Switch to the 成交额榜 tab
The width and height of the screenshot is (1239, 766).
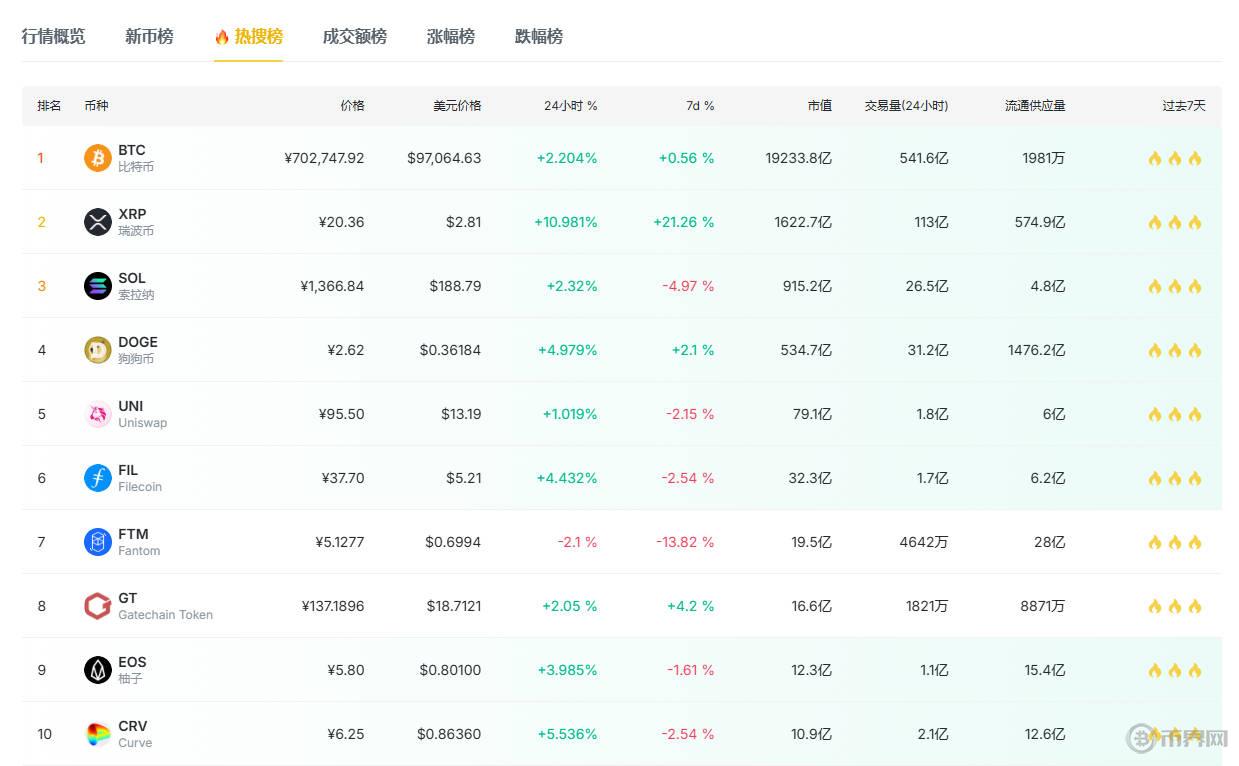coord(354,37)
